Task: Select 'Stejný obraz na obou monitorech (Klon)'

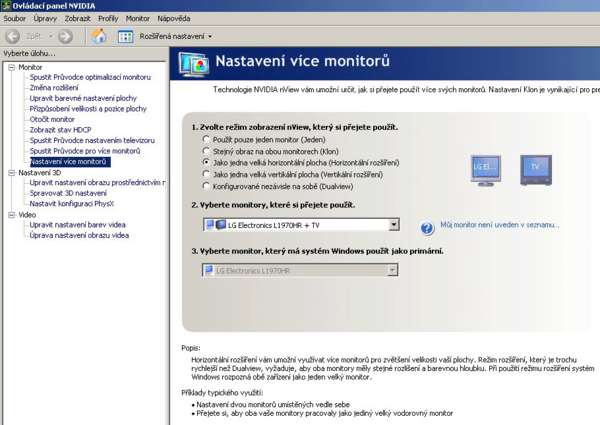Action: pos(206,151)
